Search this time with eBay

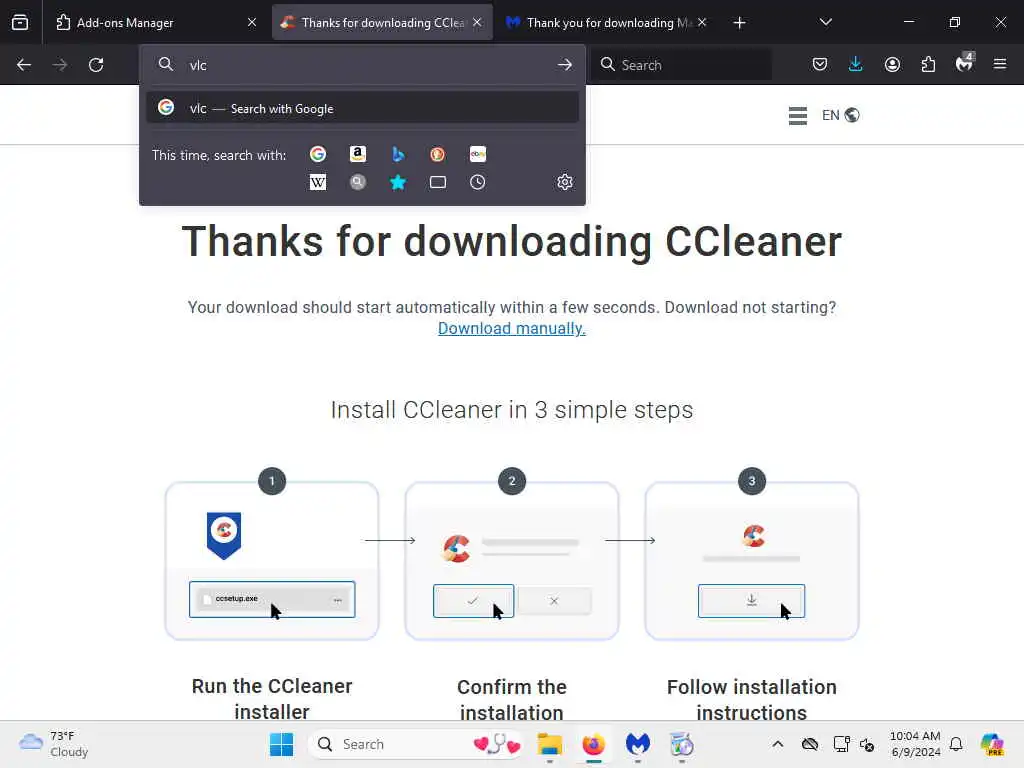(x=477, y=154)
